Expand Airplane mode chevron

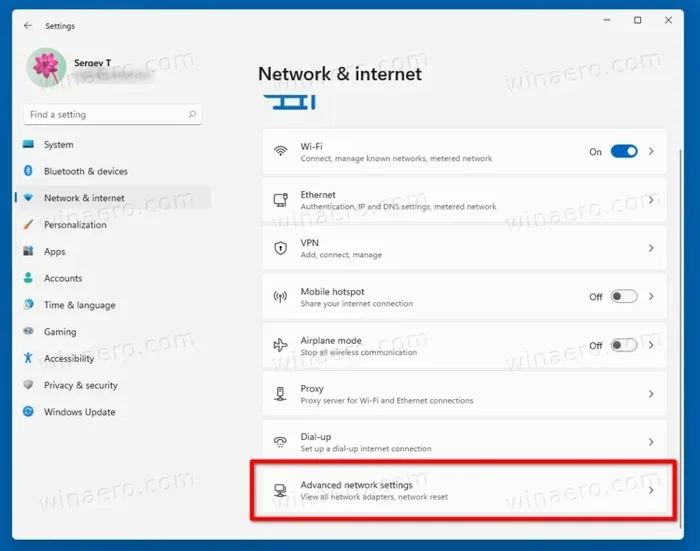point(651,345)
